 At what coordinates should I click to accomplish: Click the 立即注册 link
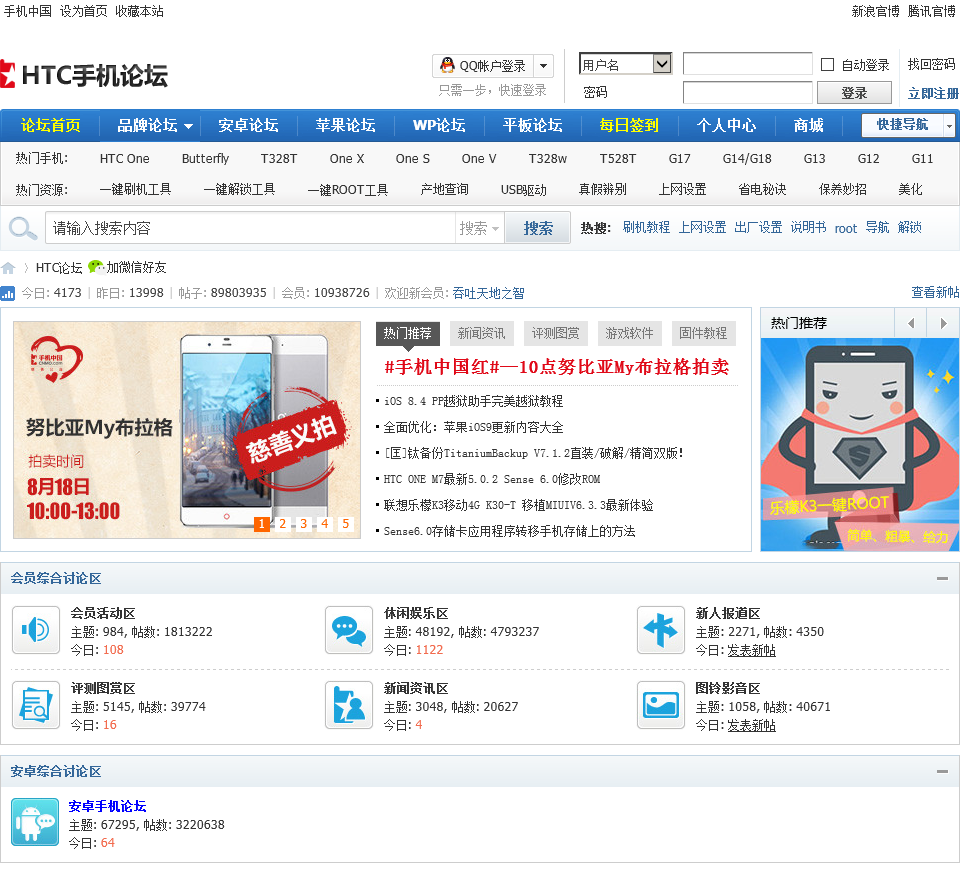tap(933, 93)
